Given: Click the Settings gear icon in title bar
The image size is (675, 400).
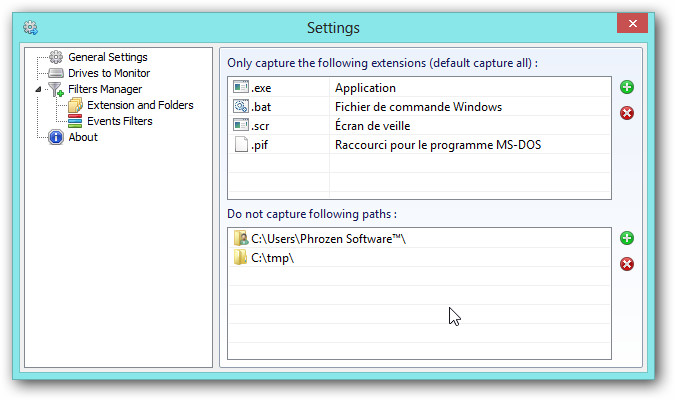Looking at the screenshot, I should 30,27.
